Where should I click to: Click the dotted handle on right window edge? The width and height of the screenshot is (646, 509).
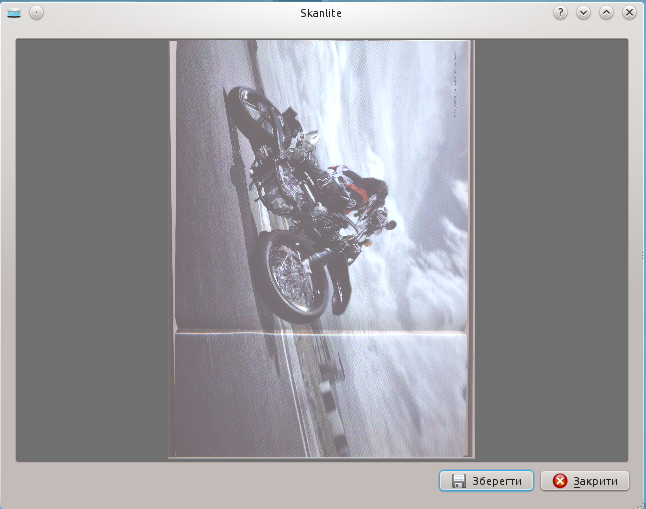(642, 256)
